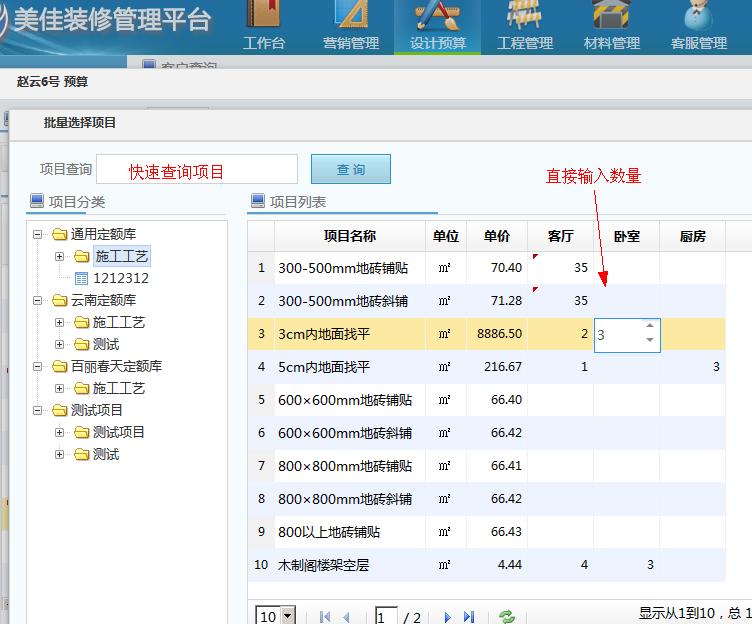Expand 施工工艺 under 百丽春天定额库
The image size is (752, 624).
click(59, 388)
